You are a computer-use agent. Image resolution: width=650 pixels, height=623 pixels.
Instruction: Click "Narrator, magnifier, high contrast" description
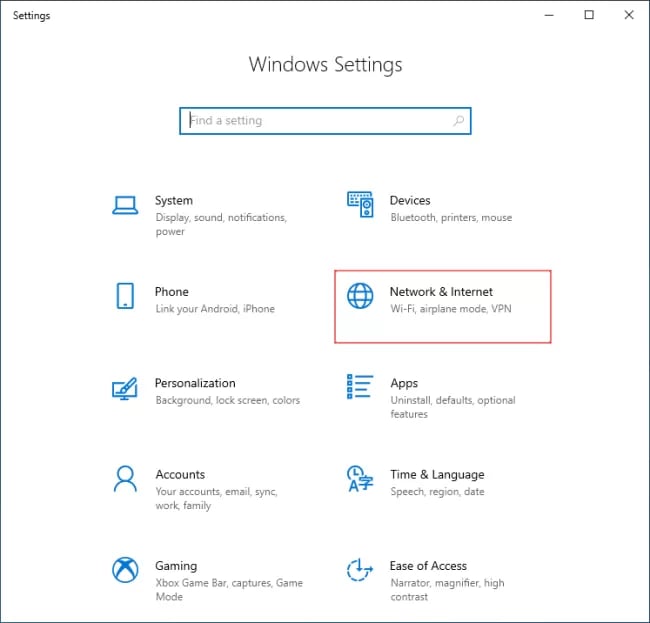[x=447, y=590]
